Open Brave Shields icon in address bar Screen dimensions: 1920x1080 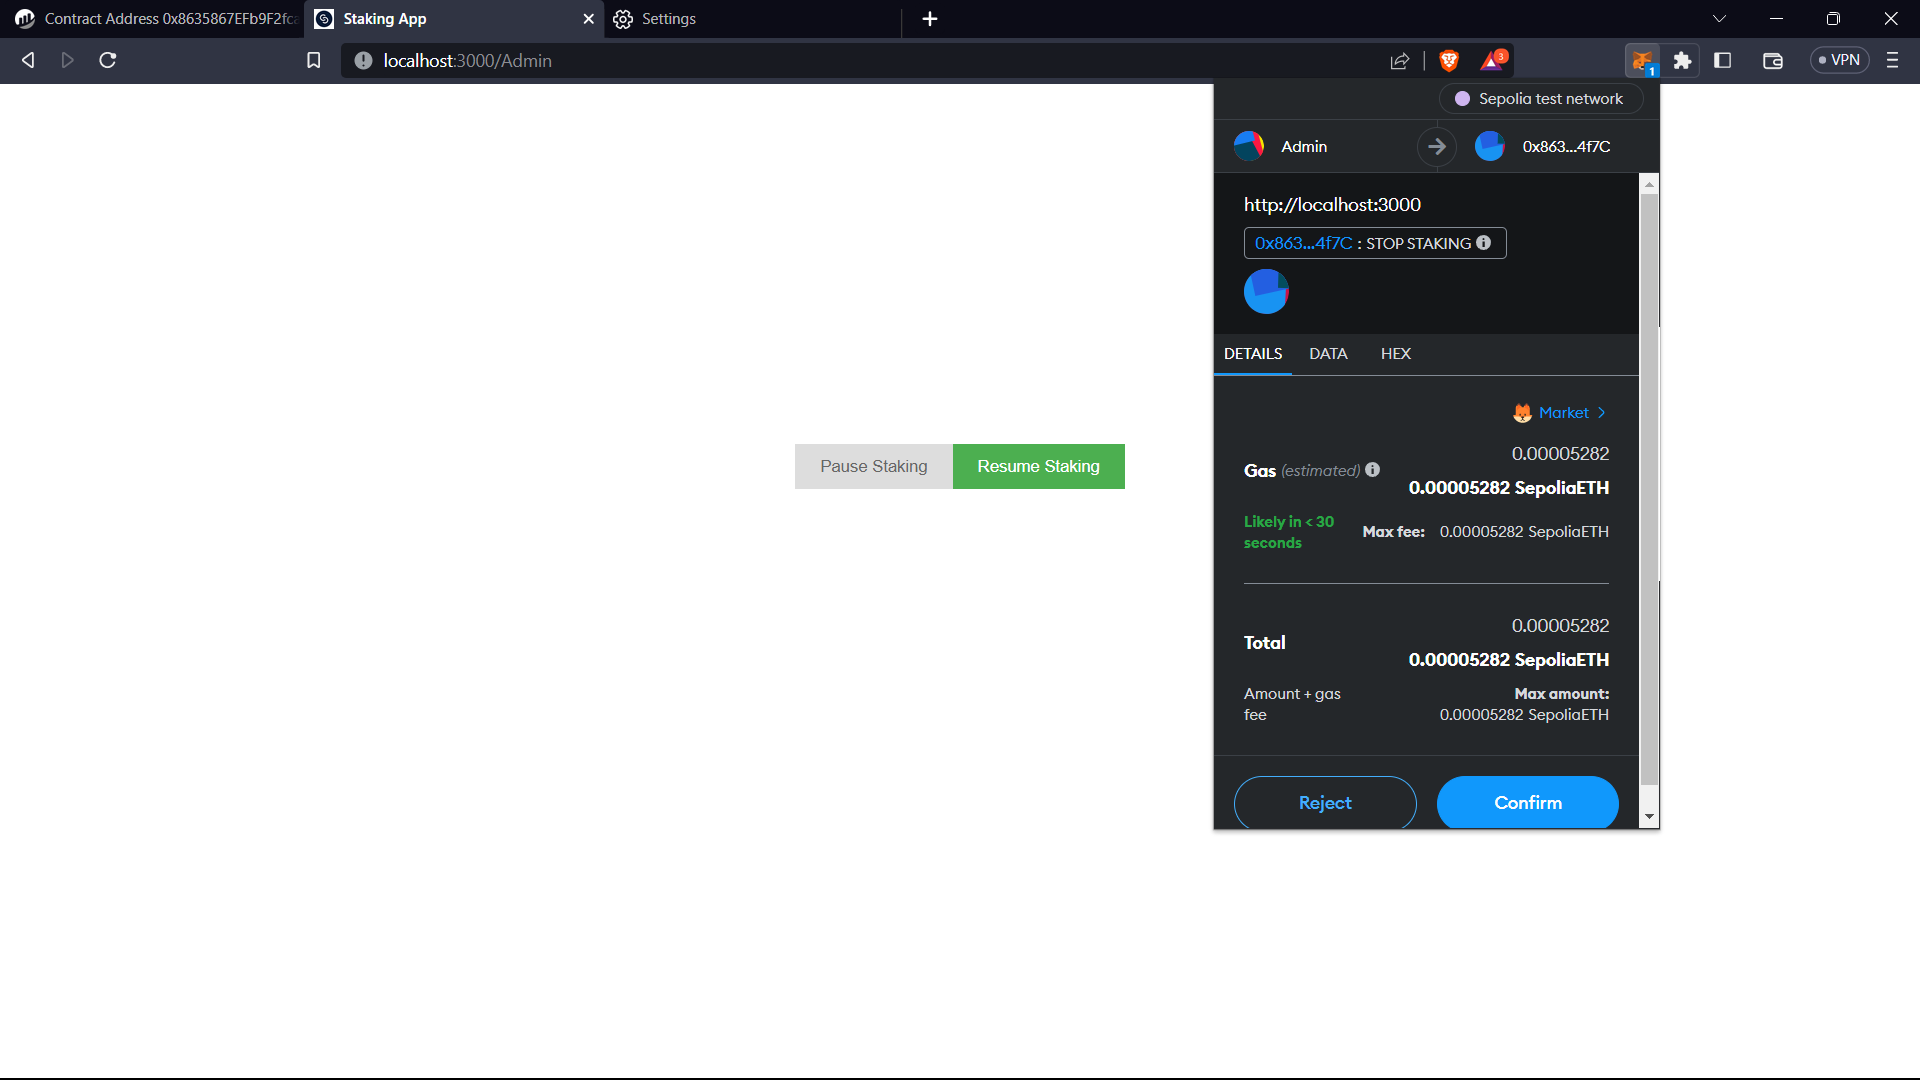[x=1447, y=60]
